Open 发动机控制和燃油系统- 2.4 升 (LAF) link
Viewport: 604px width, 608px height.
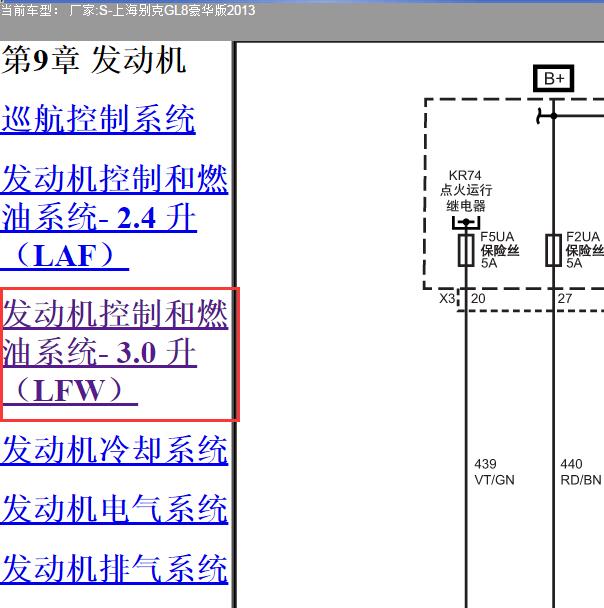[x=114, y=217]
